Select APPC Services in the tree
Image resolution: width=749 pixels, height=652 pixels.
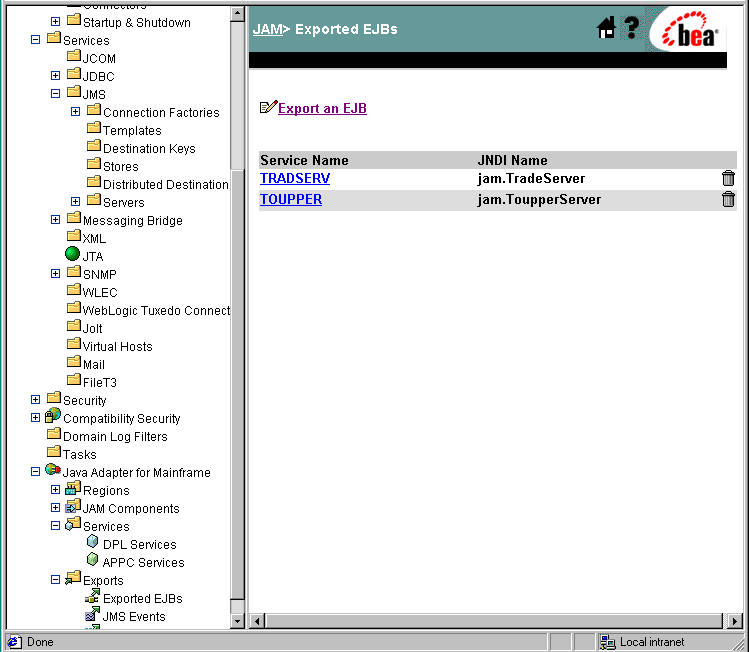pos(143,562)
